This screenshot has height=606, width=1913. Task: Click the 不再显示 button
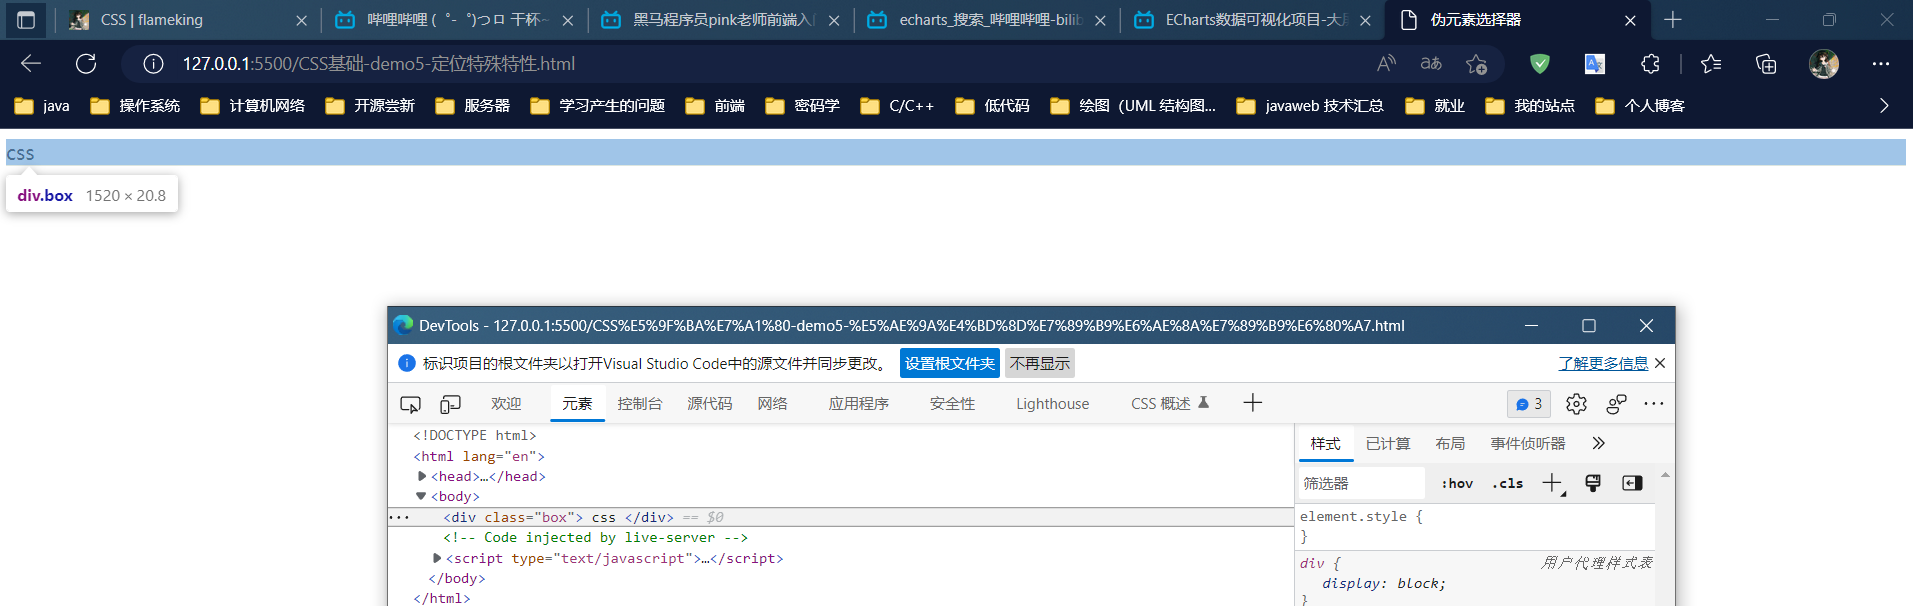point(1040,364)
